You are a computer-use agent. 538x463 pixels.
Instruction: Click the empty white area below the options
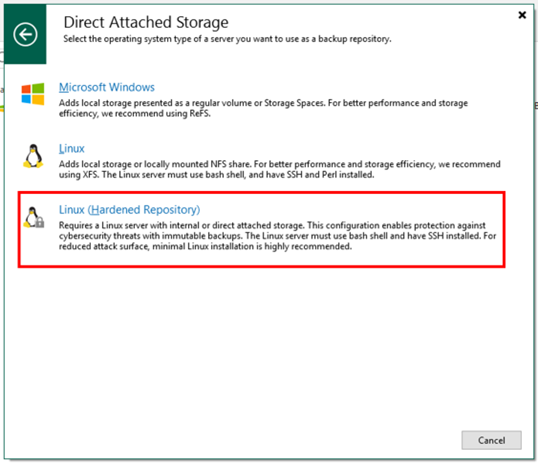click(261, 347)
